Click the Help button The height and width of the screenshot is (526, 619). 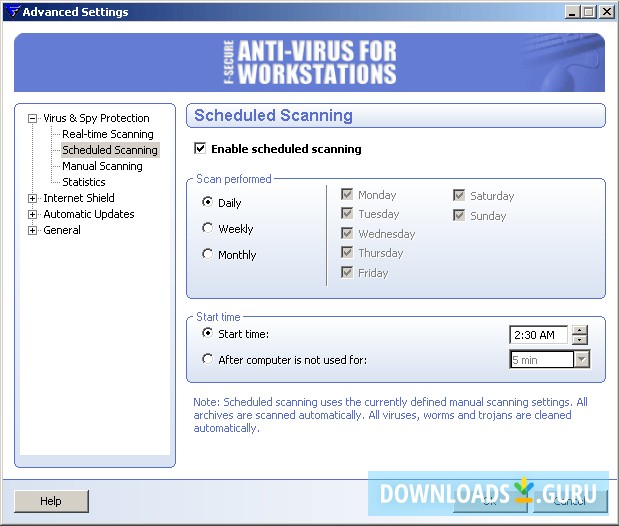coord(51,501)
